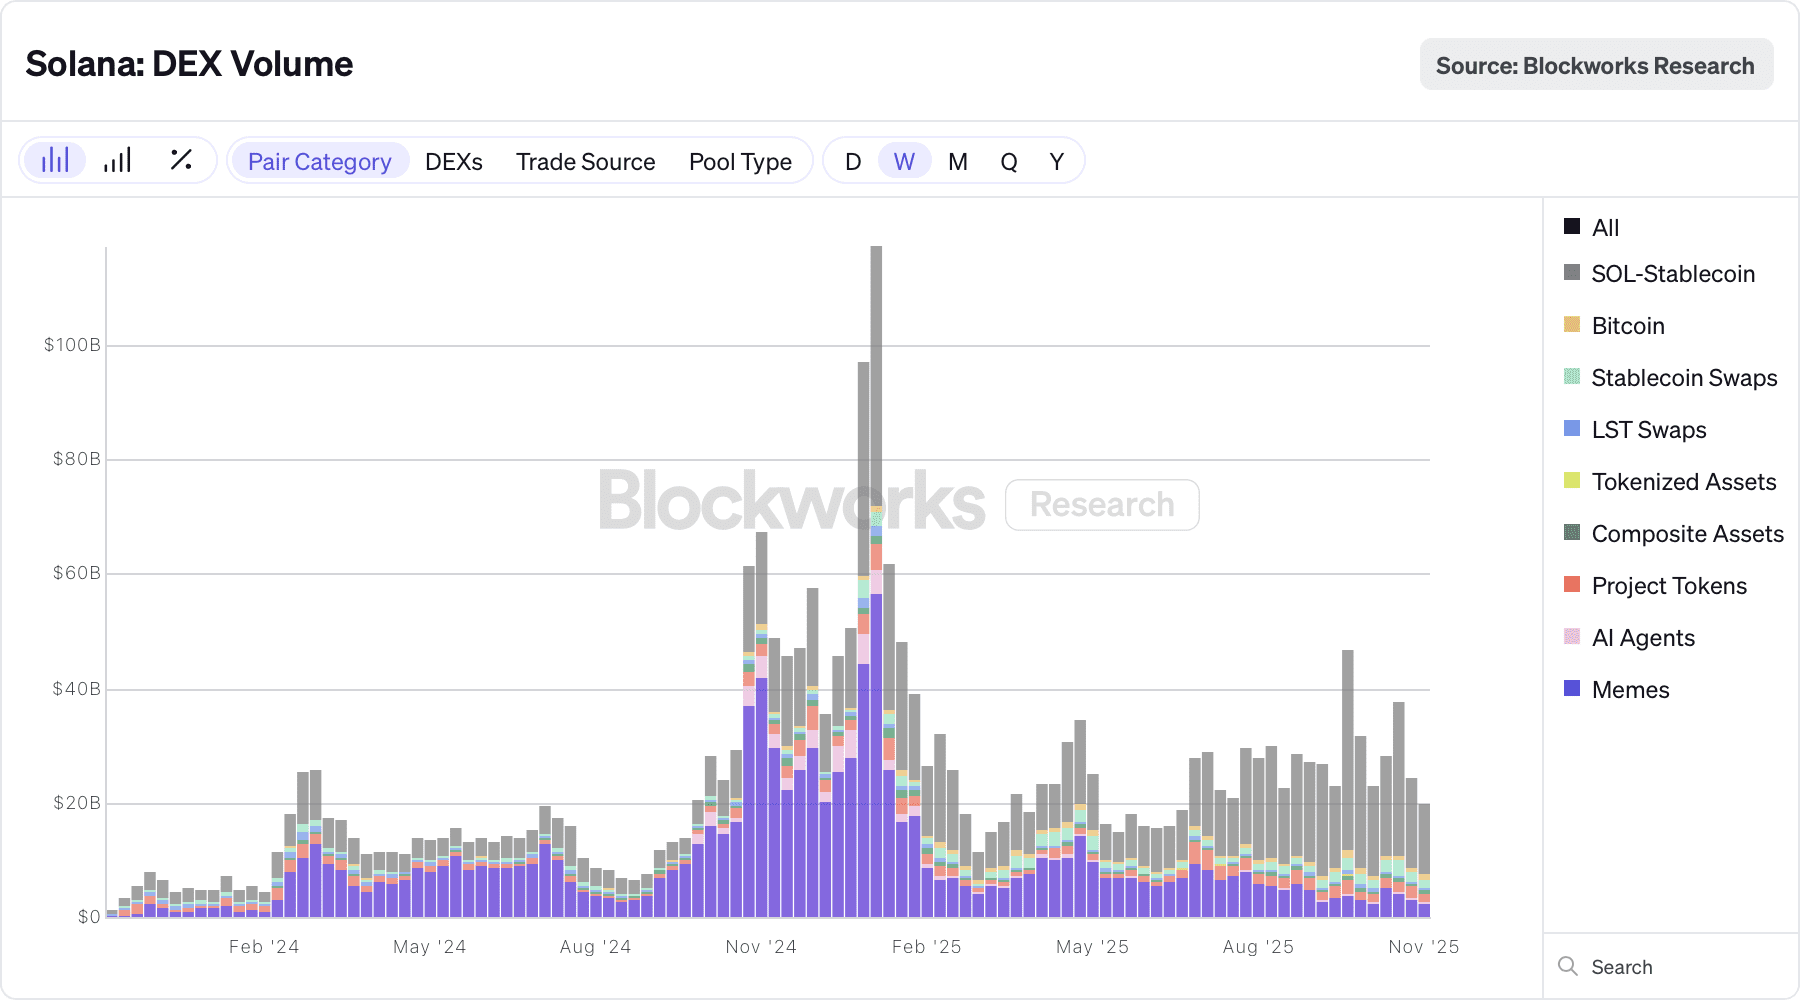Switch to the grouped bar chart icon
Screen dimensions: 1800x1000
[118, 161]
